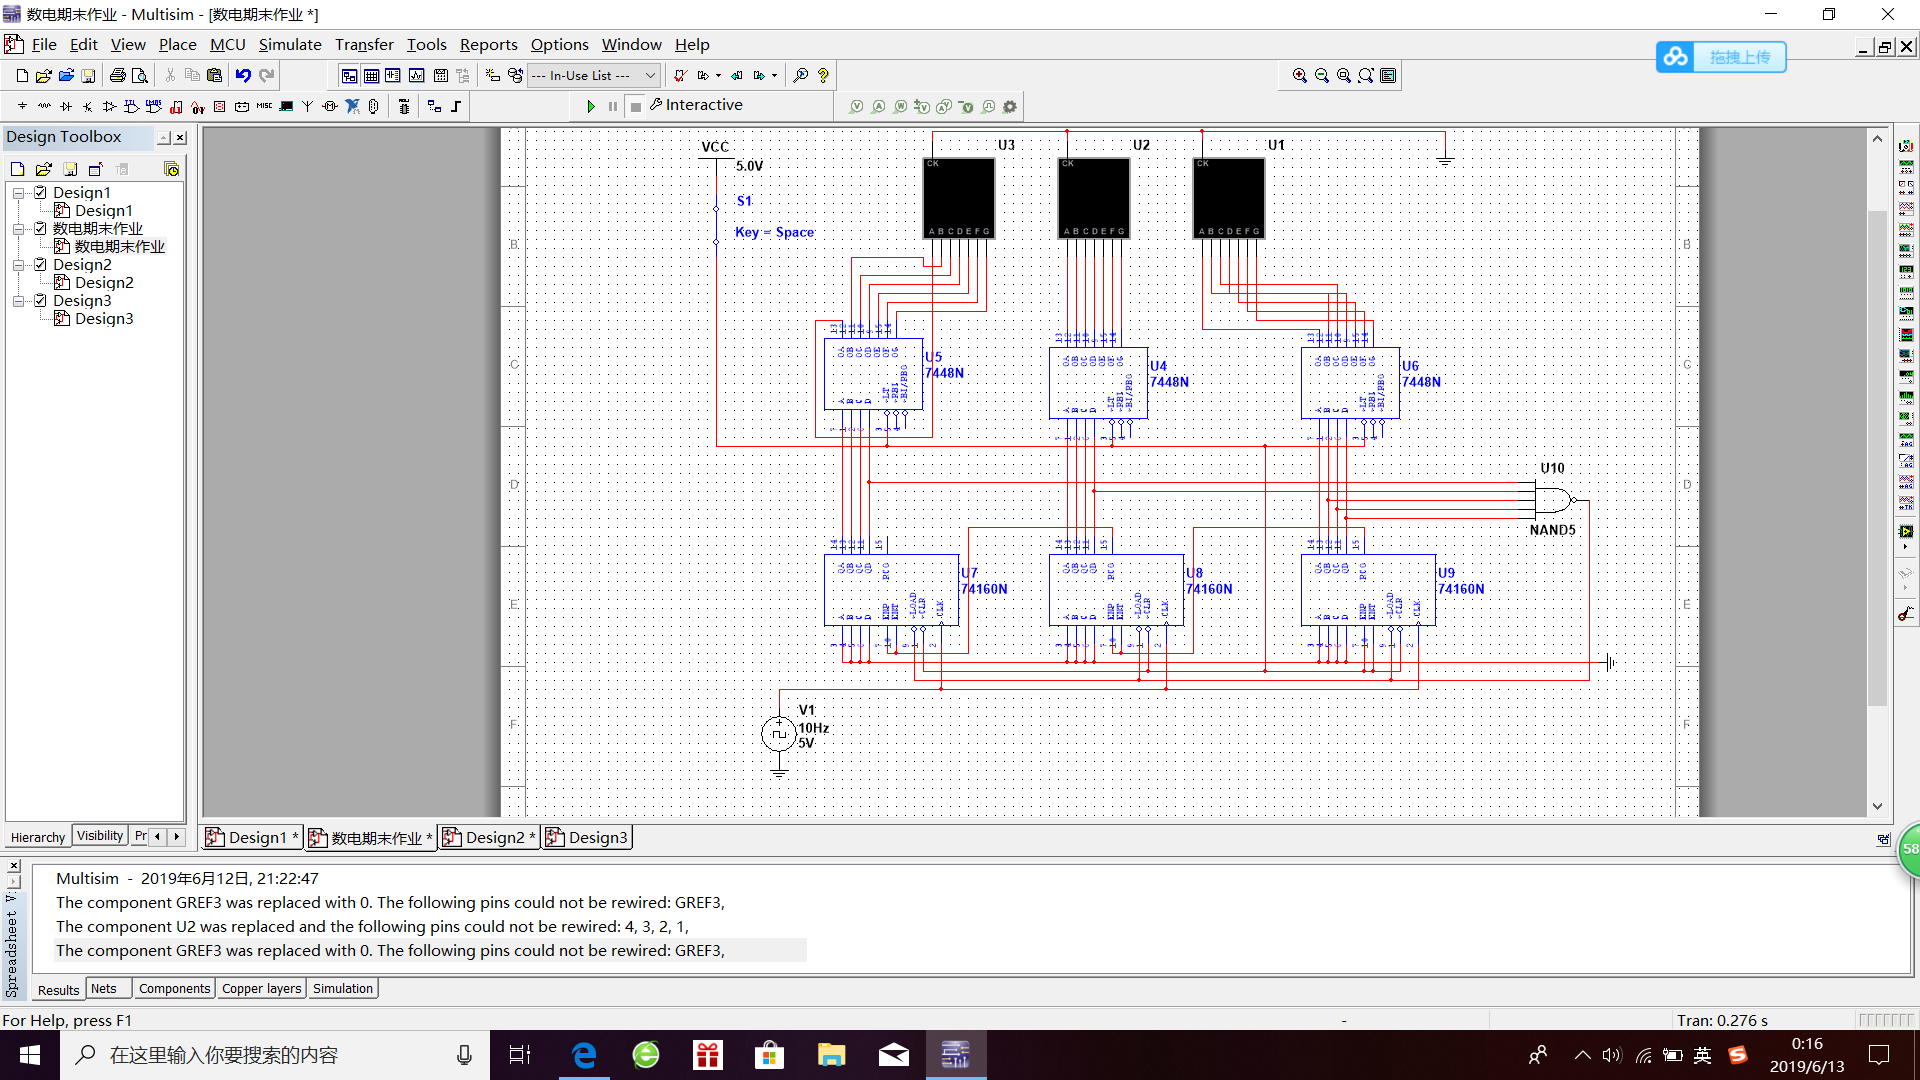Click the Run simulation play button
The image size is (1920, 1080).
[591, 106]
